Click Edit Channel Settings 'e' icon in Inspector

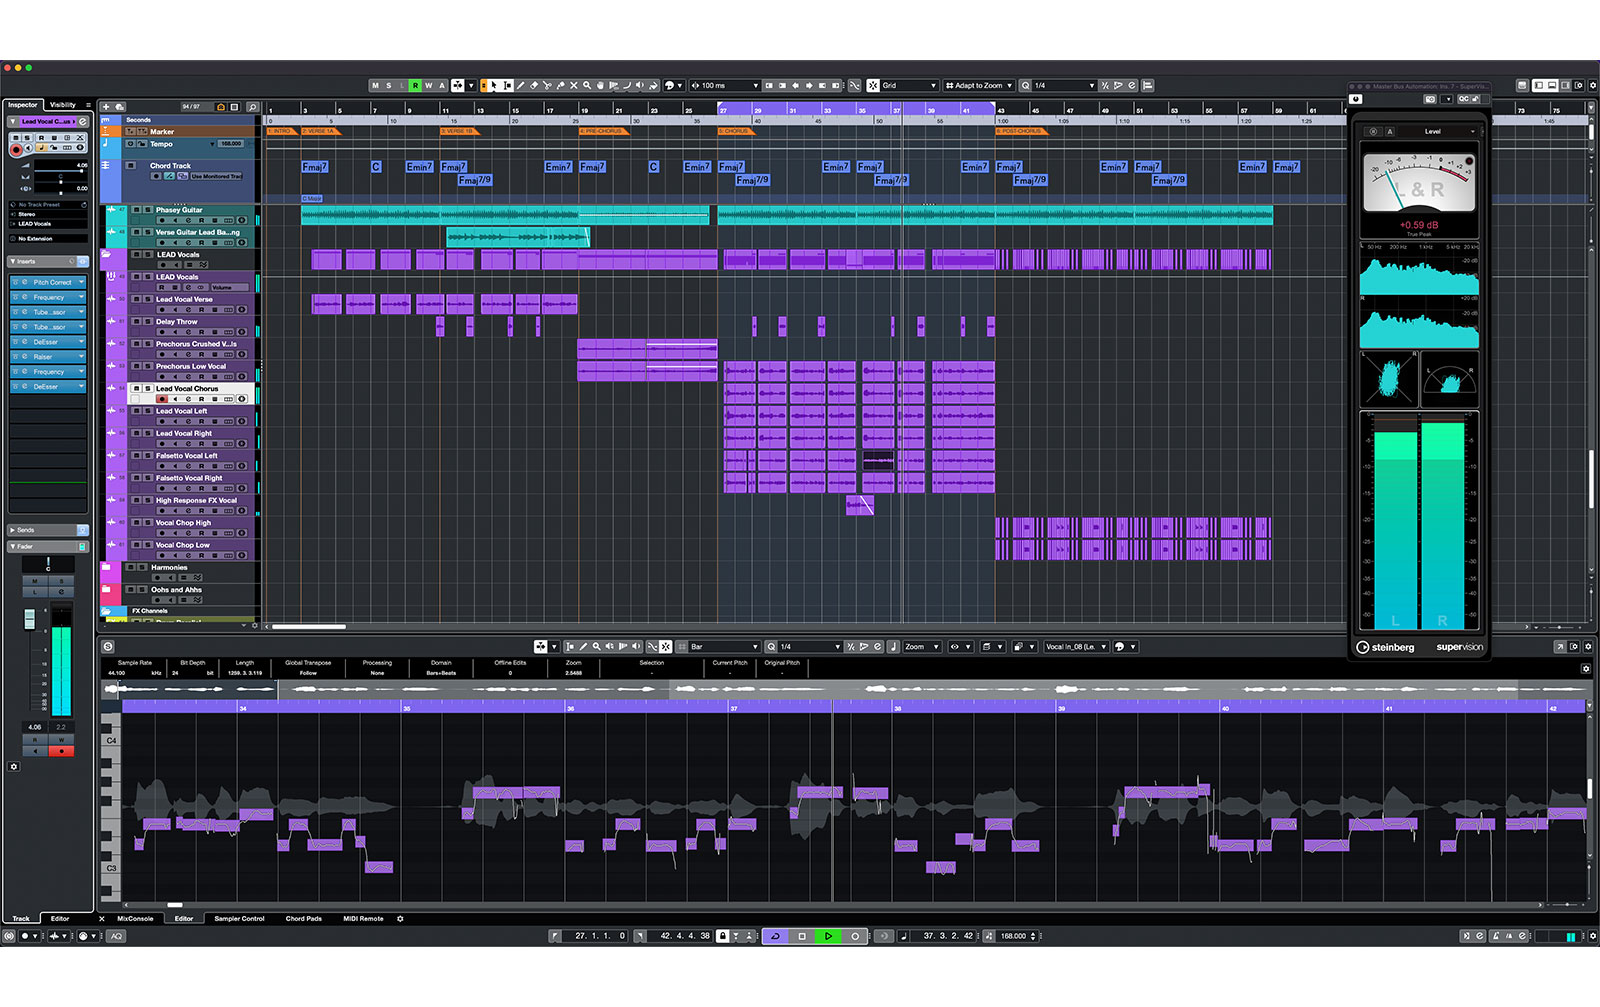coord(83,121)
